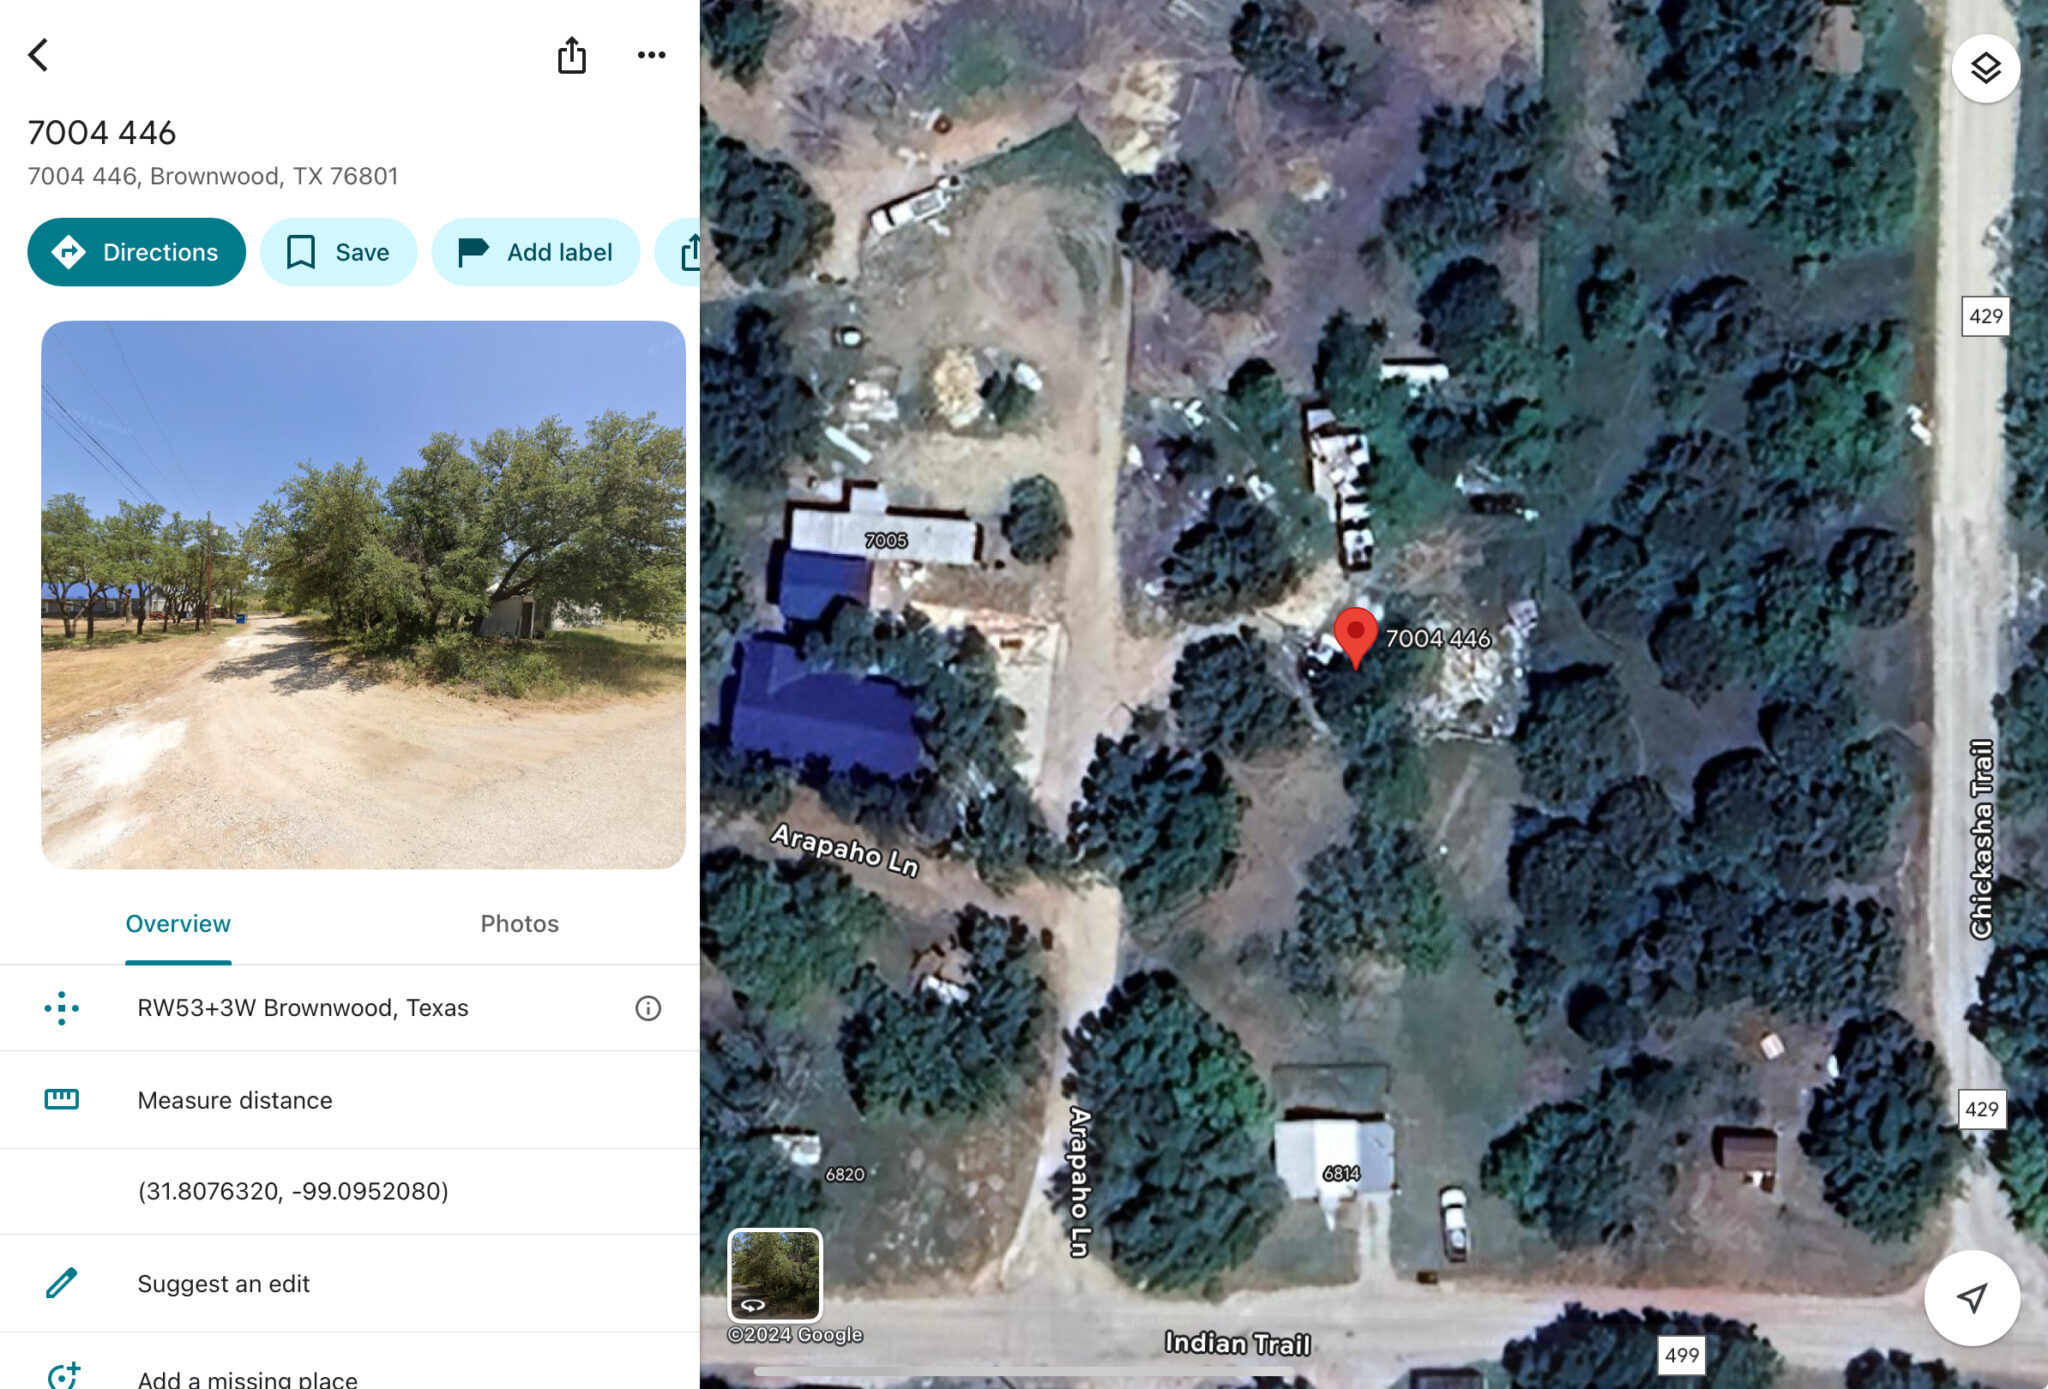Tap the share icon in header
This screenshot has width=2048, height=1389.
click(x=571, y=55)
